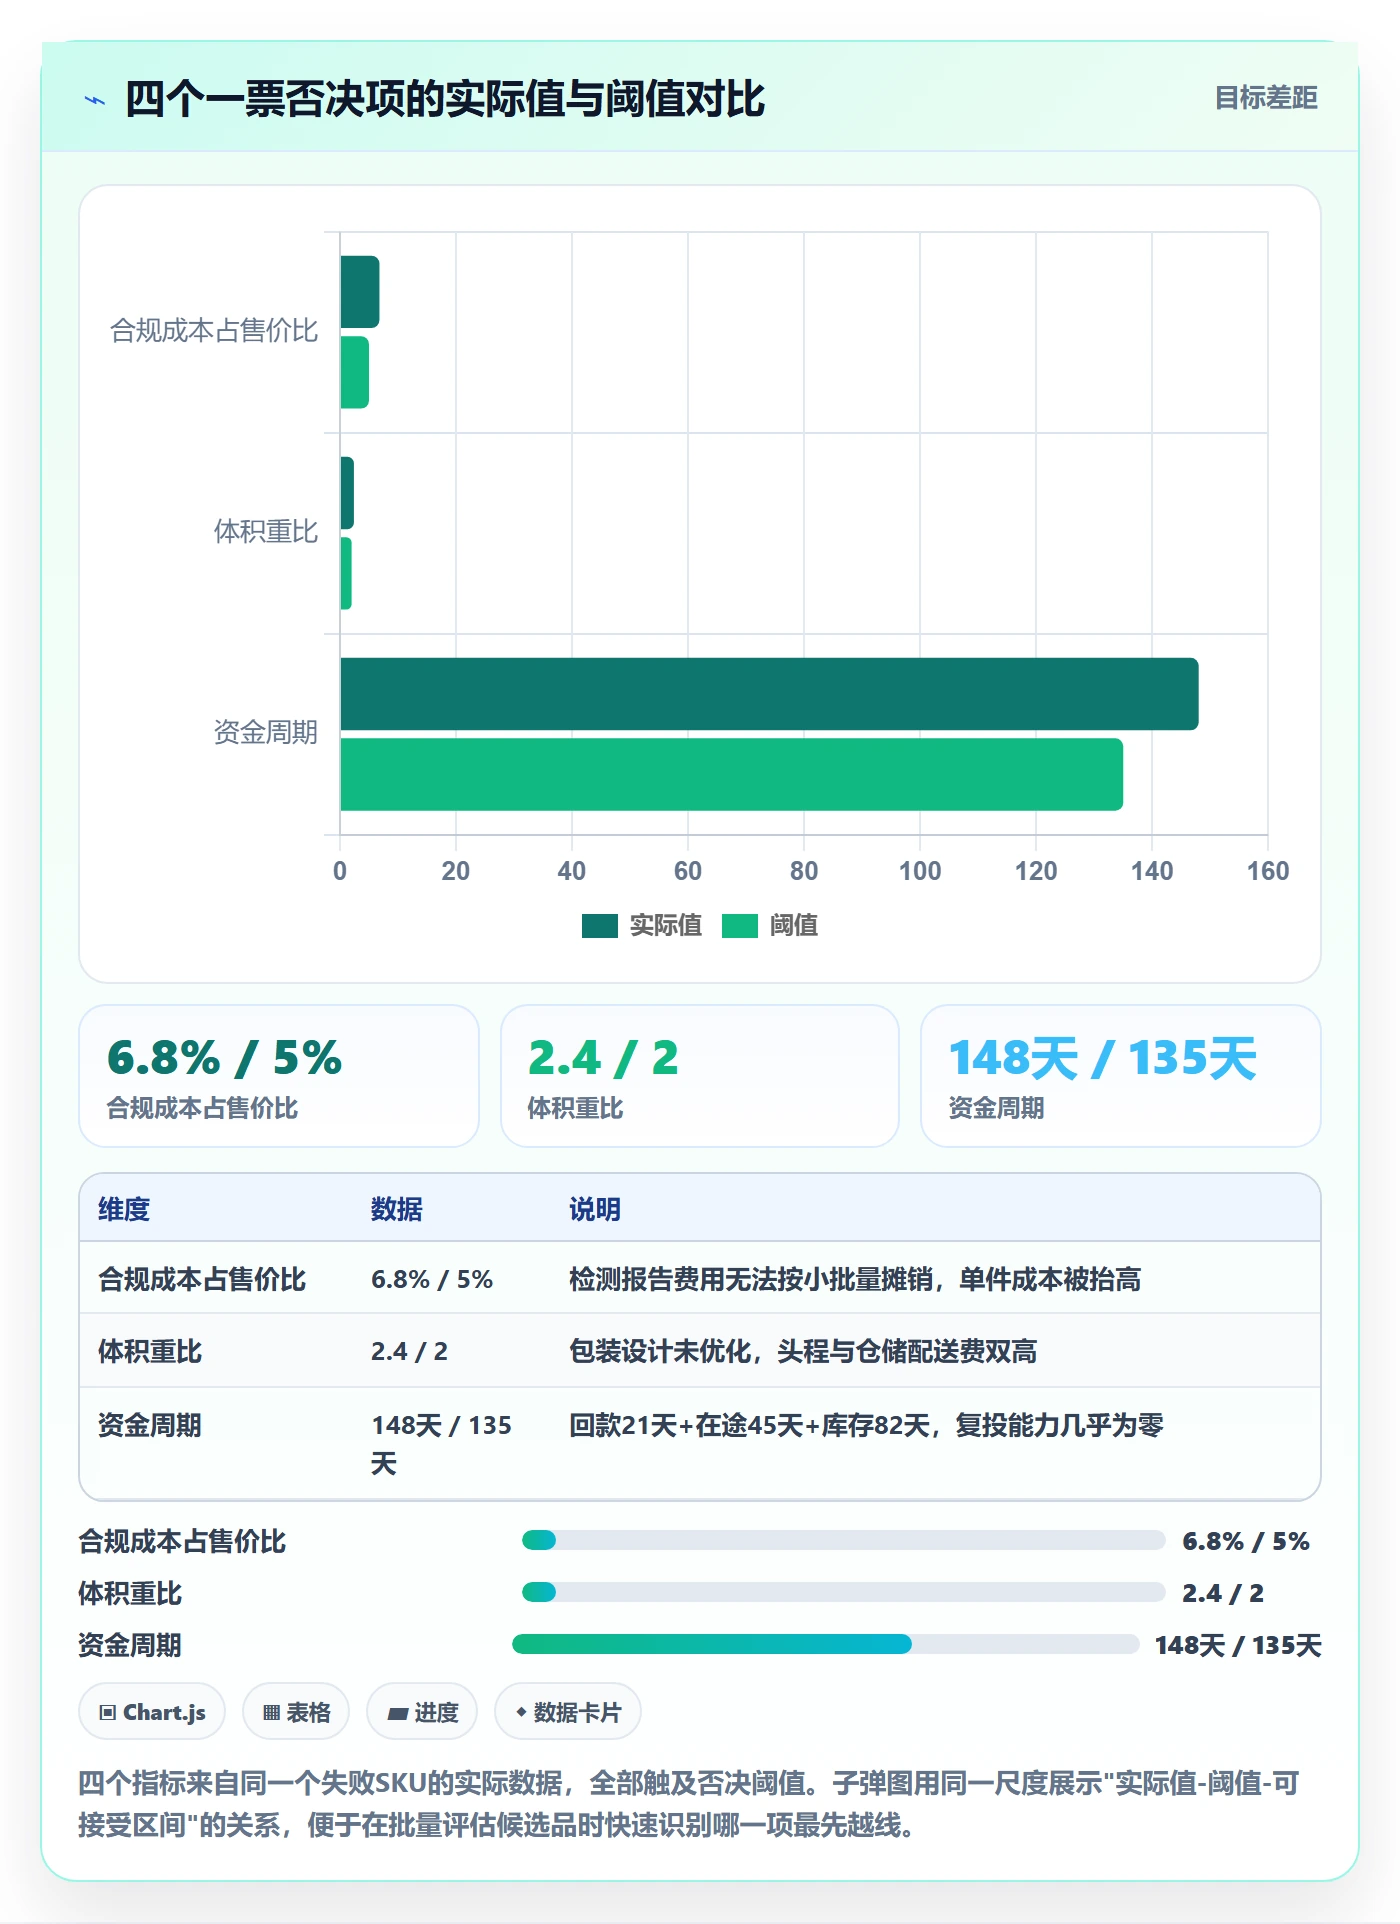This screenshot has width=1400, height=1924.
Task: Click the 资金周期 progress bar
Action: [x=826, y=1644]
